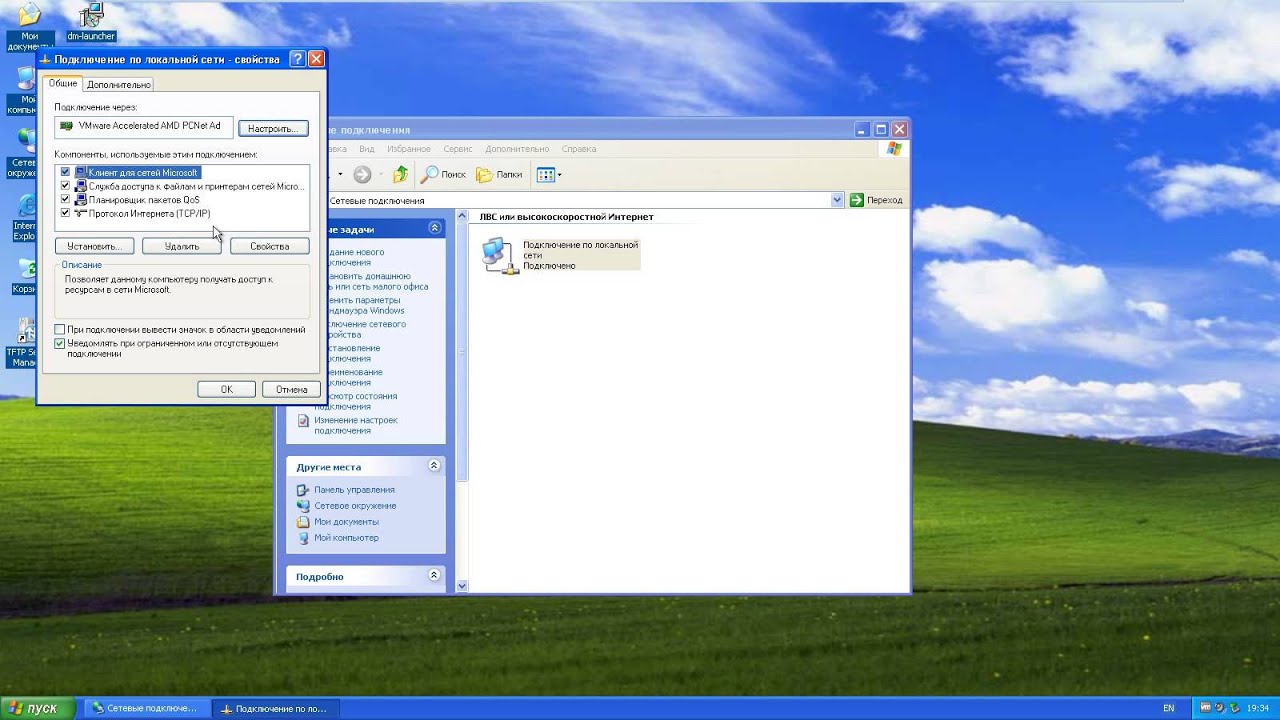The height and width of the screenshot is (720, 1280).
Task: Open Панель управления icon in Other Places
Action: (303, 490)
